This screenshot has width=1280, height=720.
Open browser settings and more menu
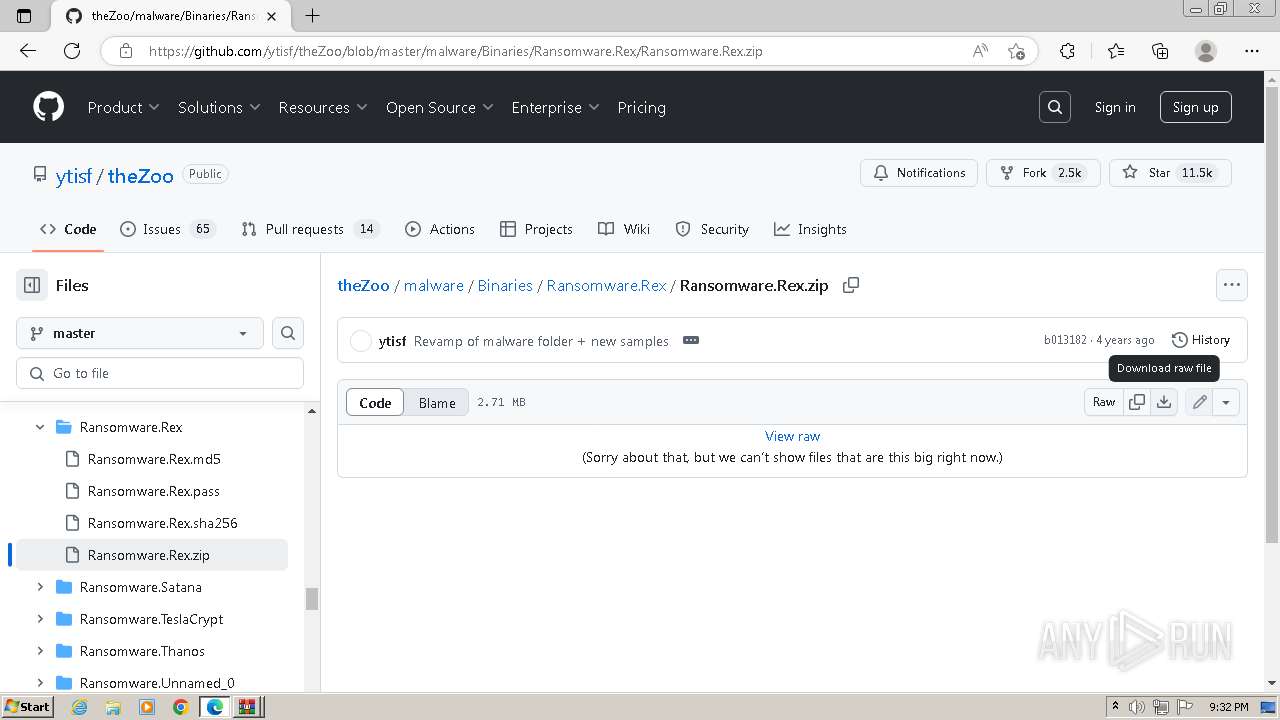(1252, 51)
